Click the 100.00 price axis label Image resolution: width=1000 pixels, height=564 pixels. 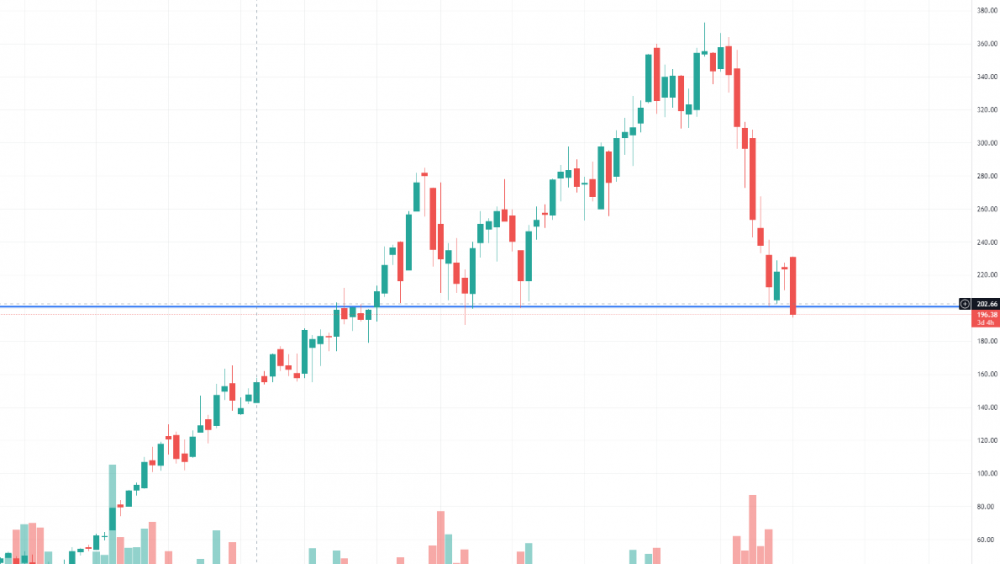(x=986, y=473)
